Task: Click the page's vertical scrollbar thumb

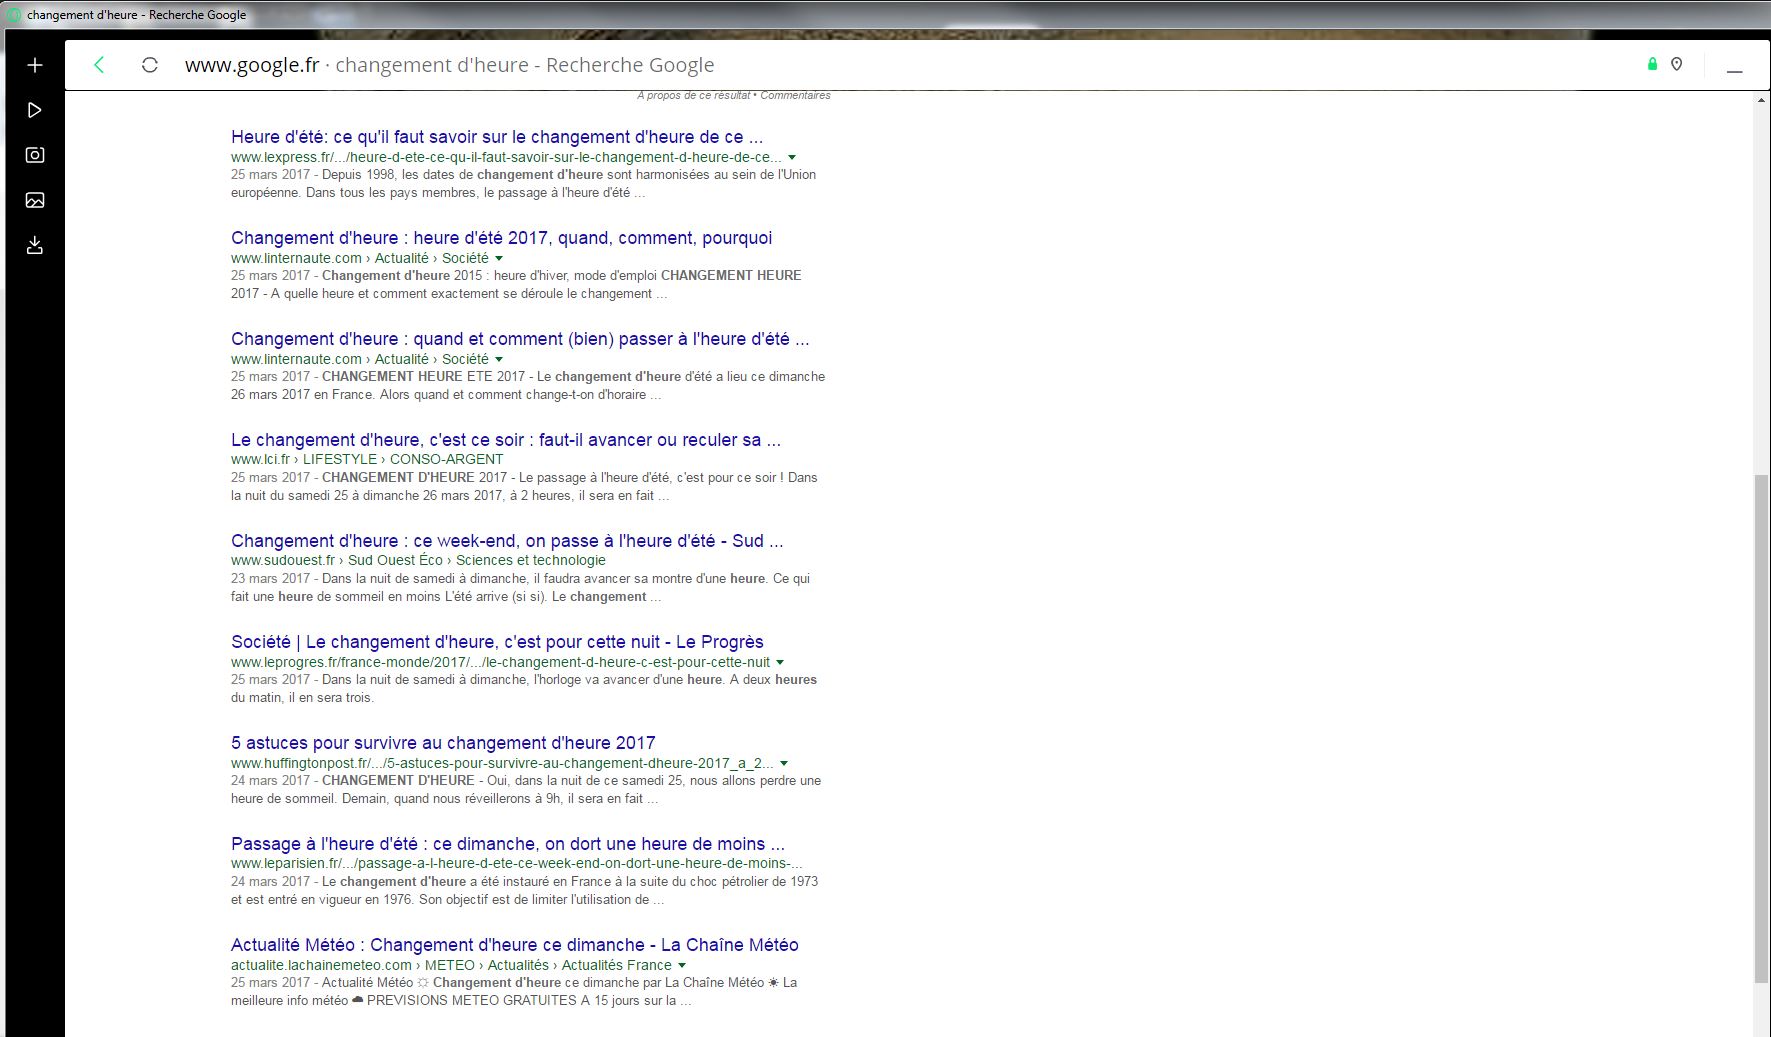Action: coord(1761,728)
